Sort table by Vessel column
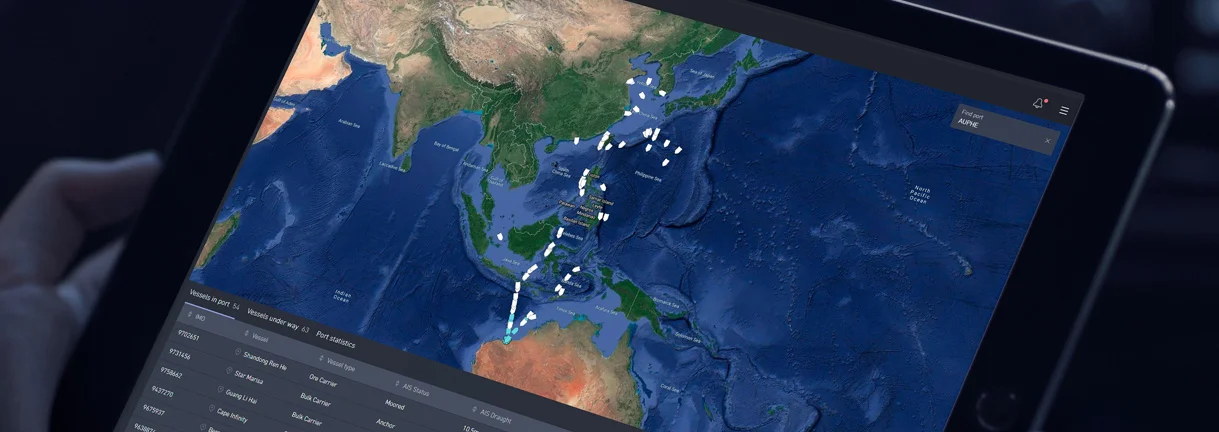 point(257,336)
